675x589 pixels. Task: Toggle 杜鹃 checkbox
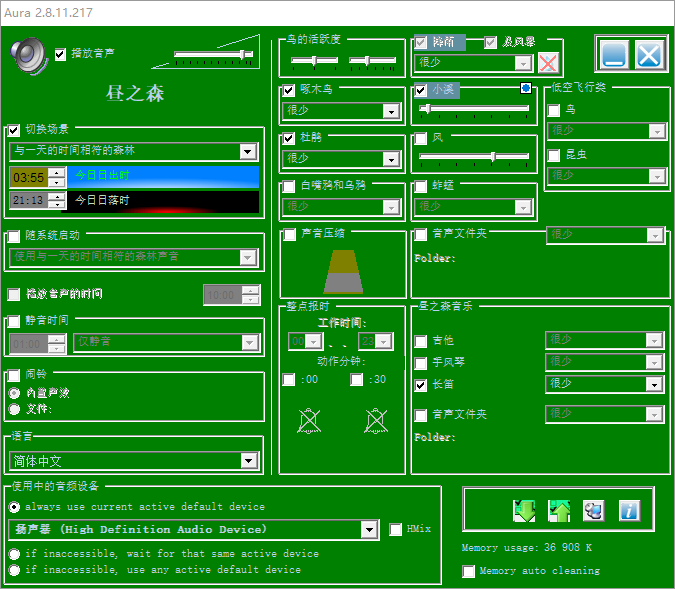pos(288,139)
